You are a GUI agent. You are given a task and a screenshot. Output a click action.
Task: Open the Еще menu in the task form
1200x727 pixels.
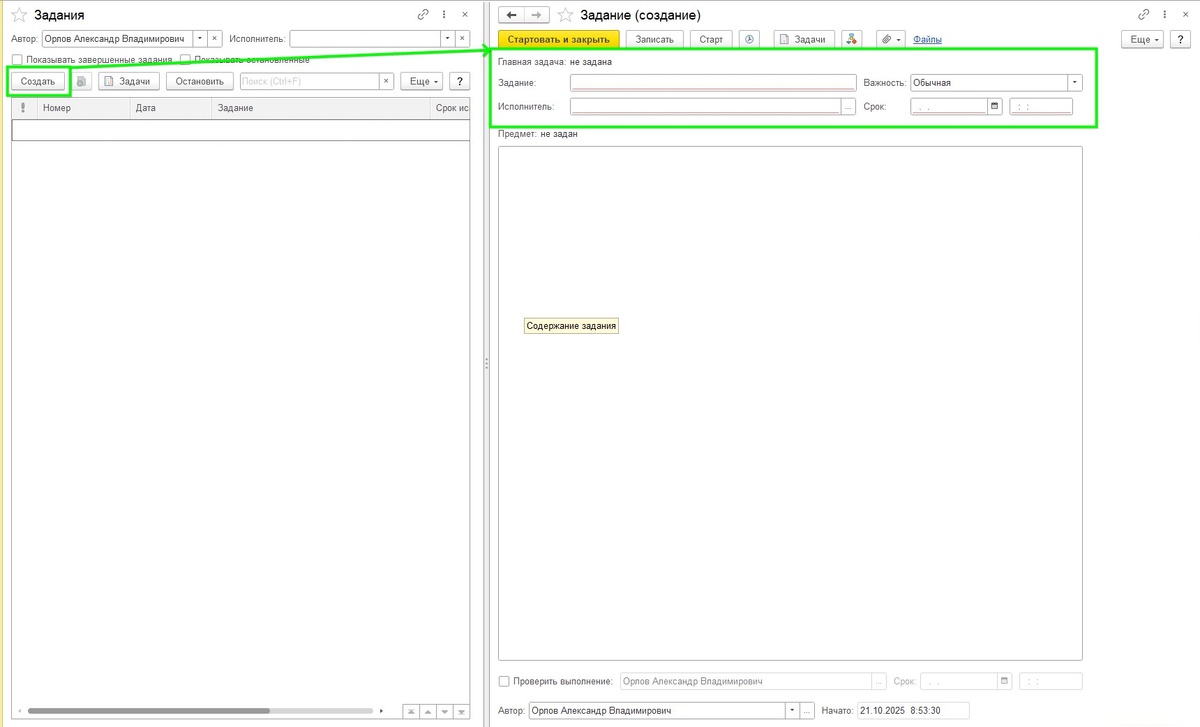[1141, 39]
